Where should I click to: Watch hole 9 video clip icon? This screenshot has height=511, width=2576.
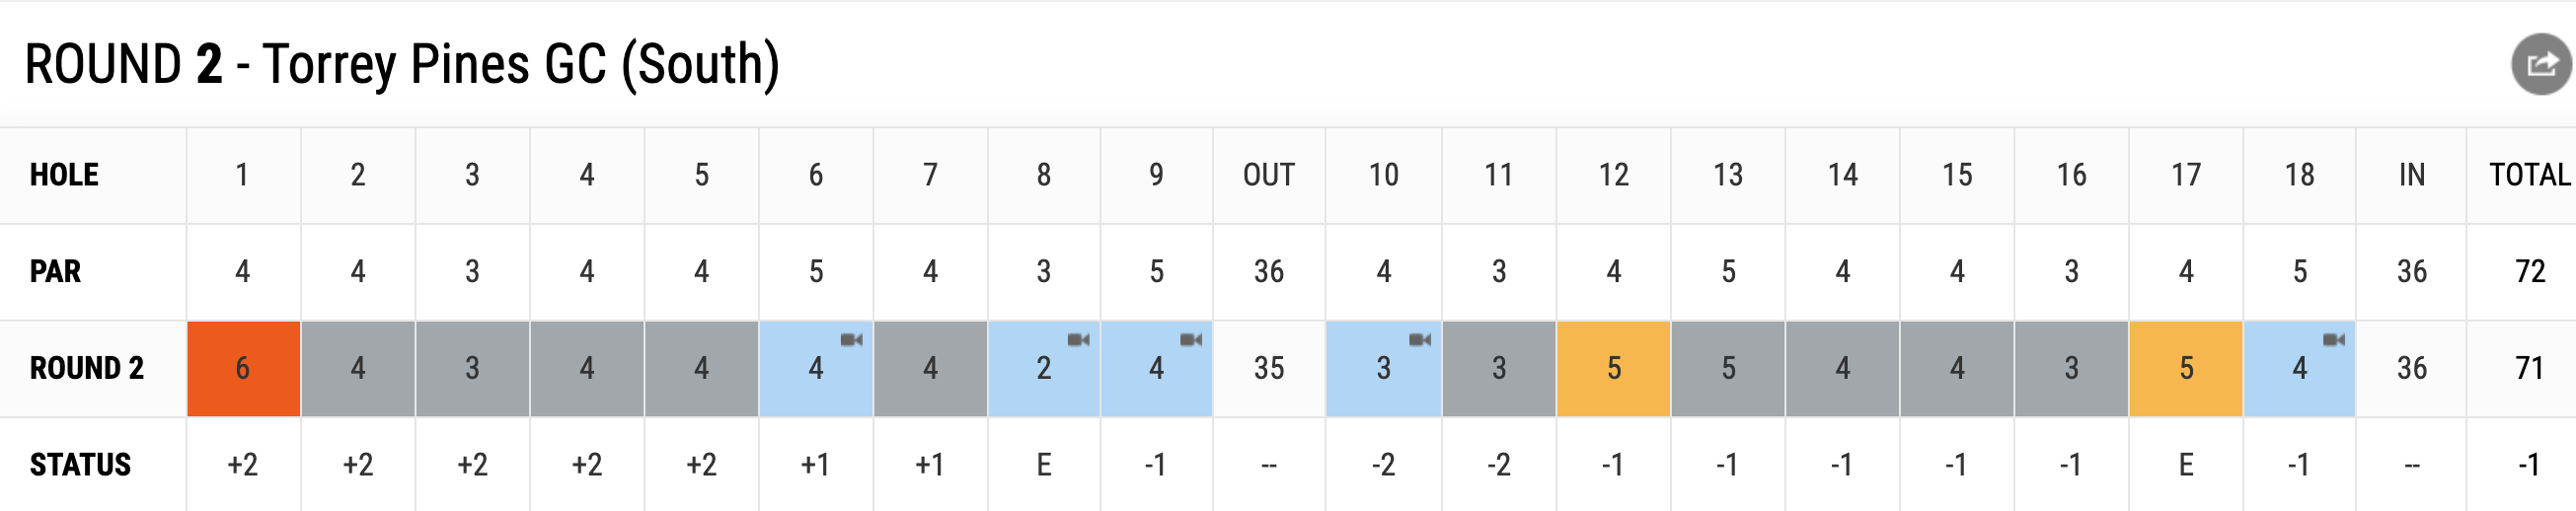point(1191,340)
